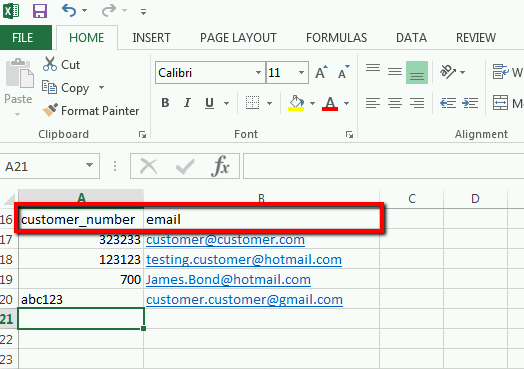
Task: Open the Clipboard dialog launcher
Action: (142, 134)
